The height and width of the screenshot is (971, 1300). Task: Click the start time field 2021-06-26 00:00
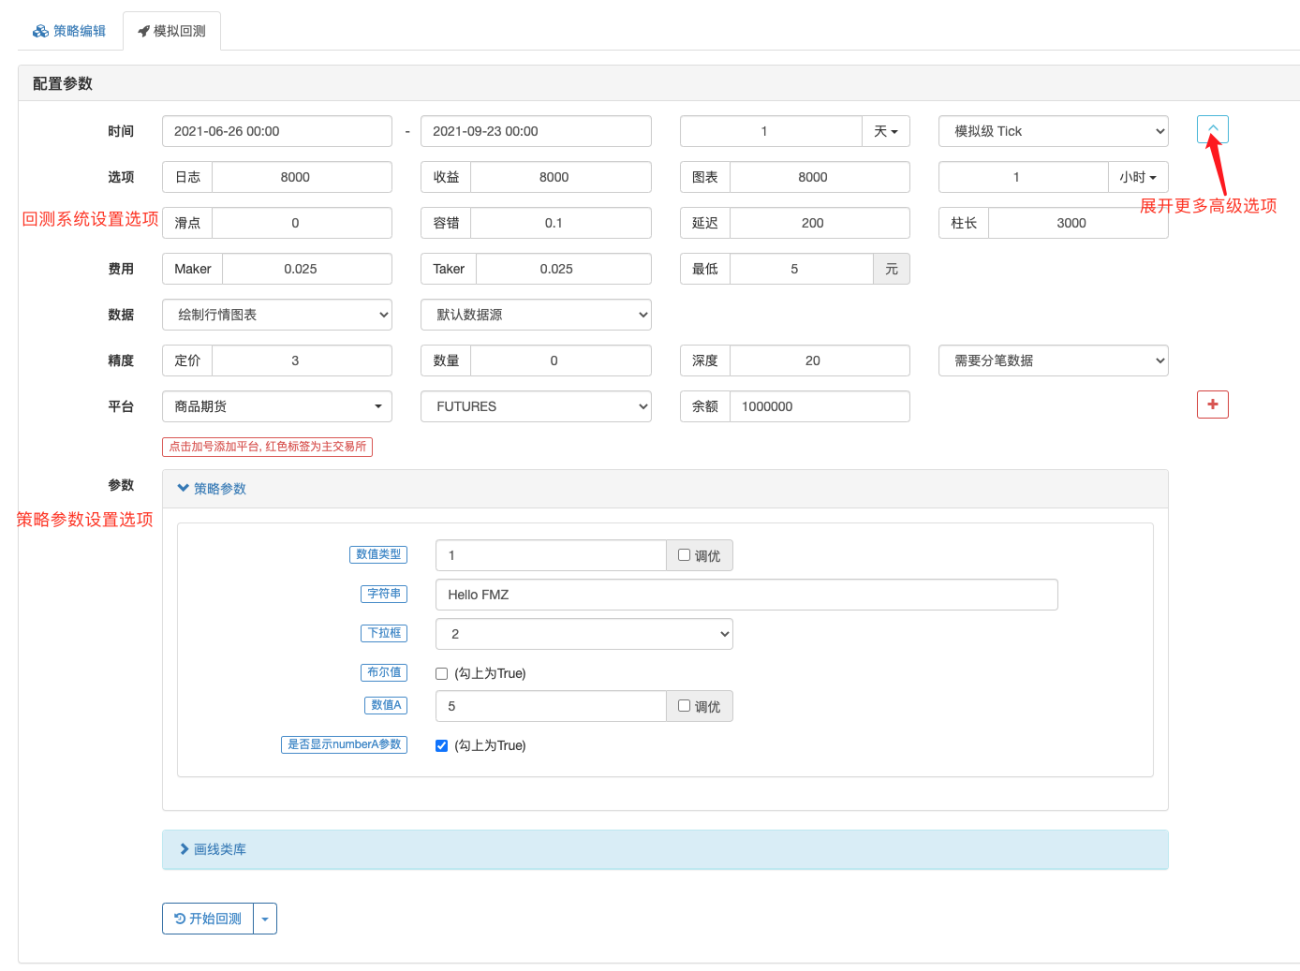pos(277,131)
